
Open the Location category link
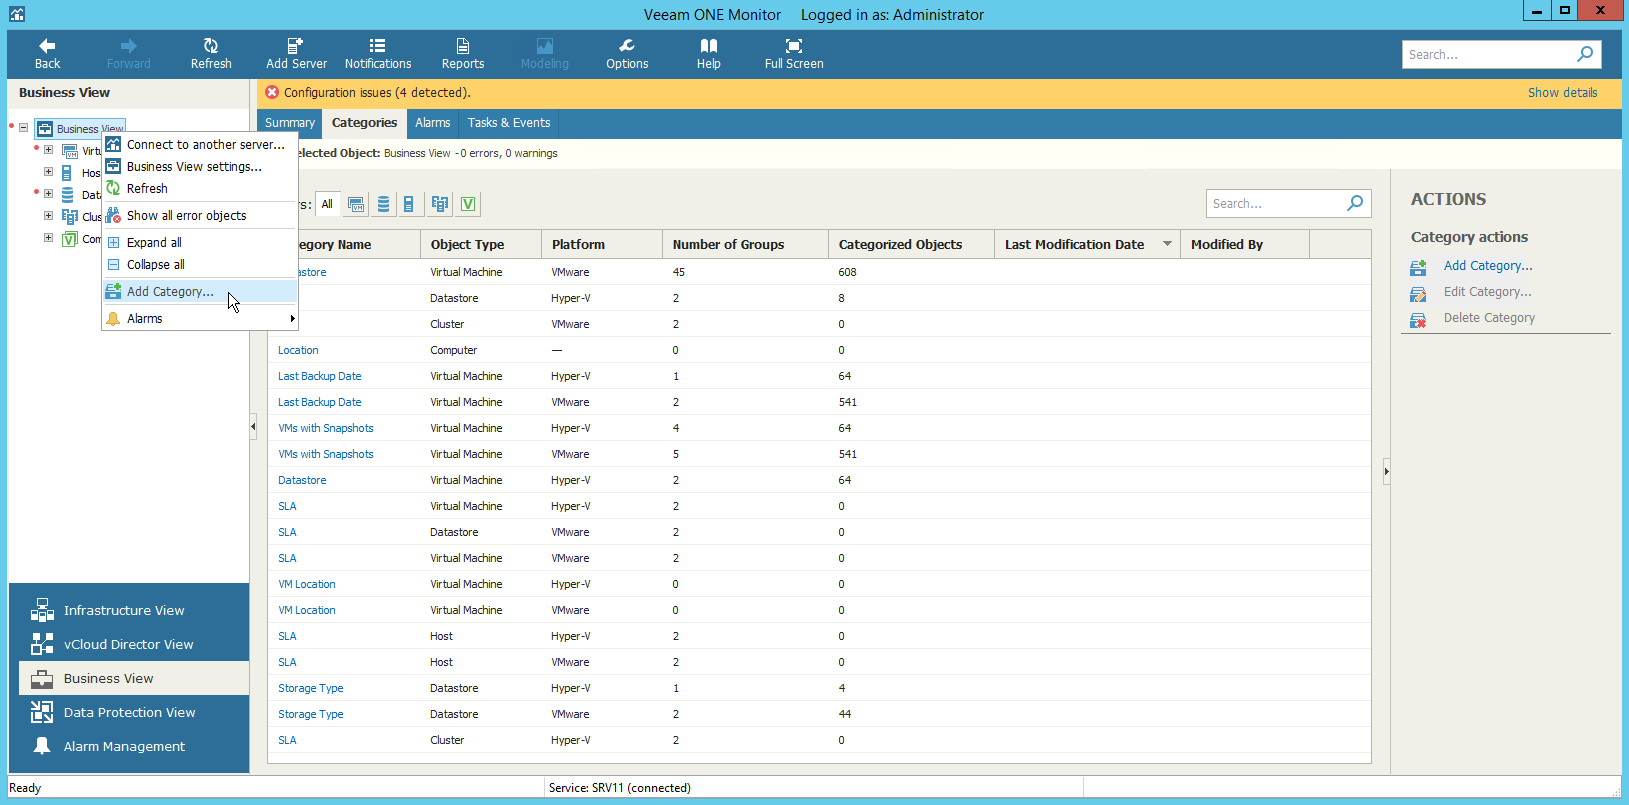click(x=298, y=350)
